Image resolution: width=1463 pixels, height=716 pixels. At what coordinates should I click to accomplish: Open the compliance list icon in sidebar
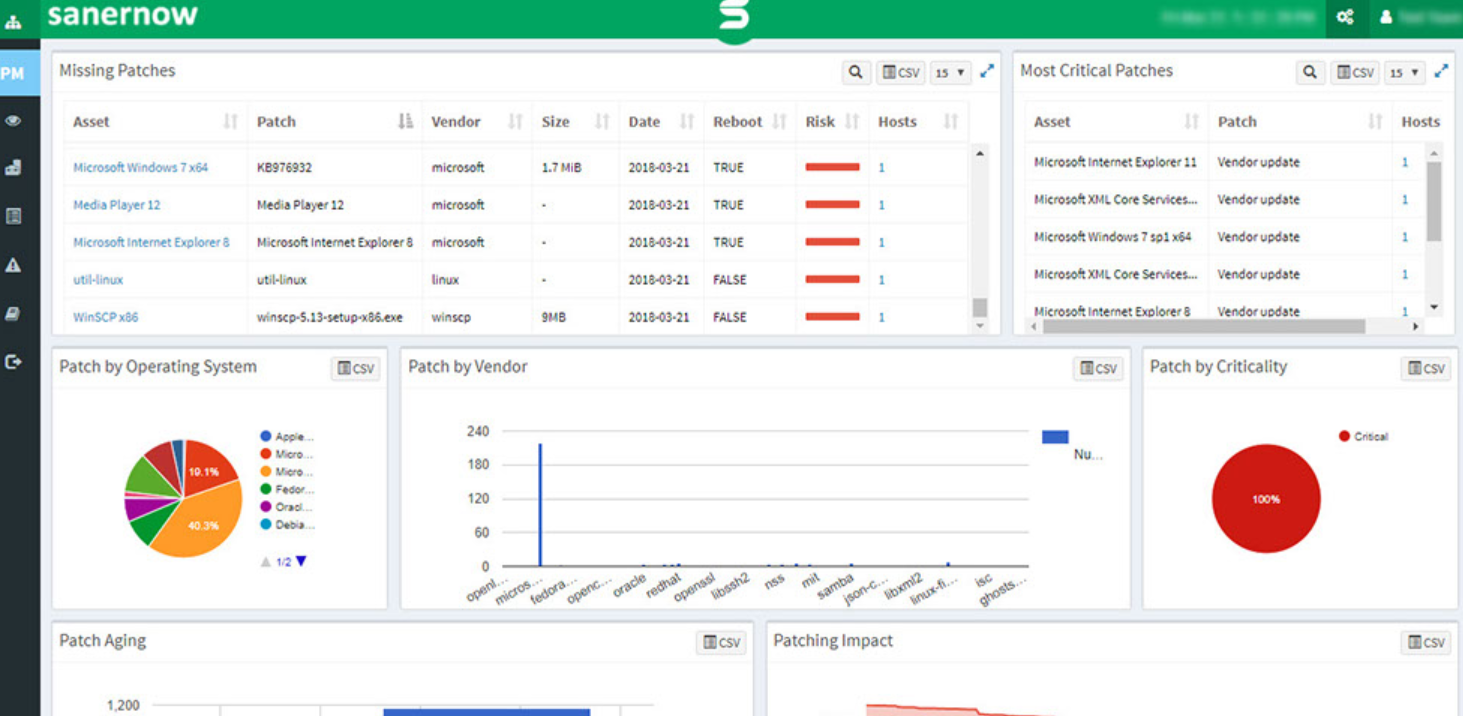tap(13, 216)
